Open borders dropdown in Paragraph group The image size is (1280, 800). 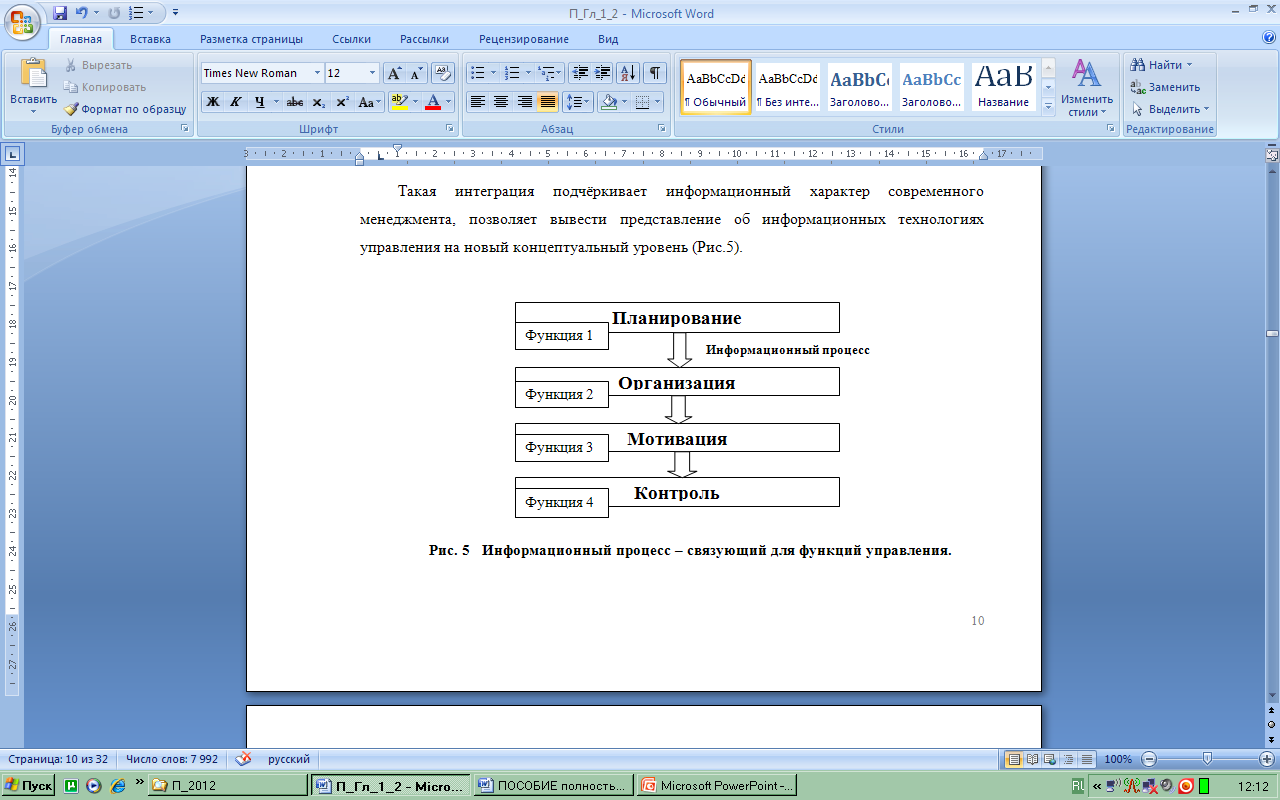click(x=656, y=102)
